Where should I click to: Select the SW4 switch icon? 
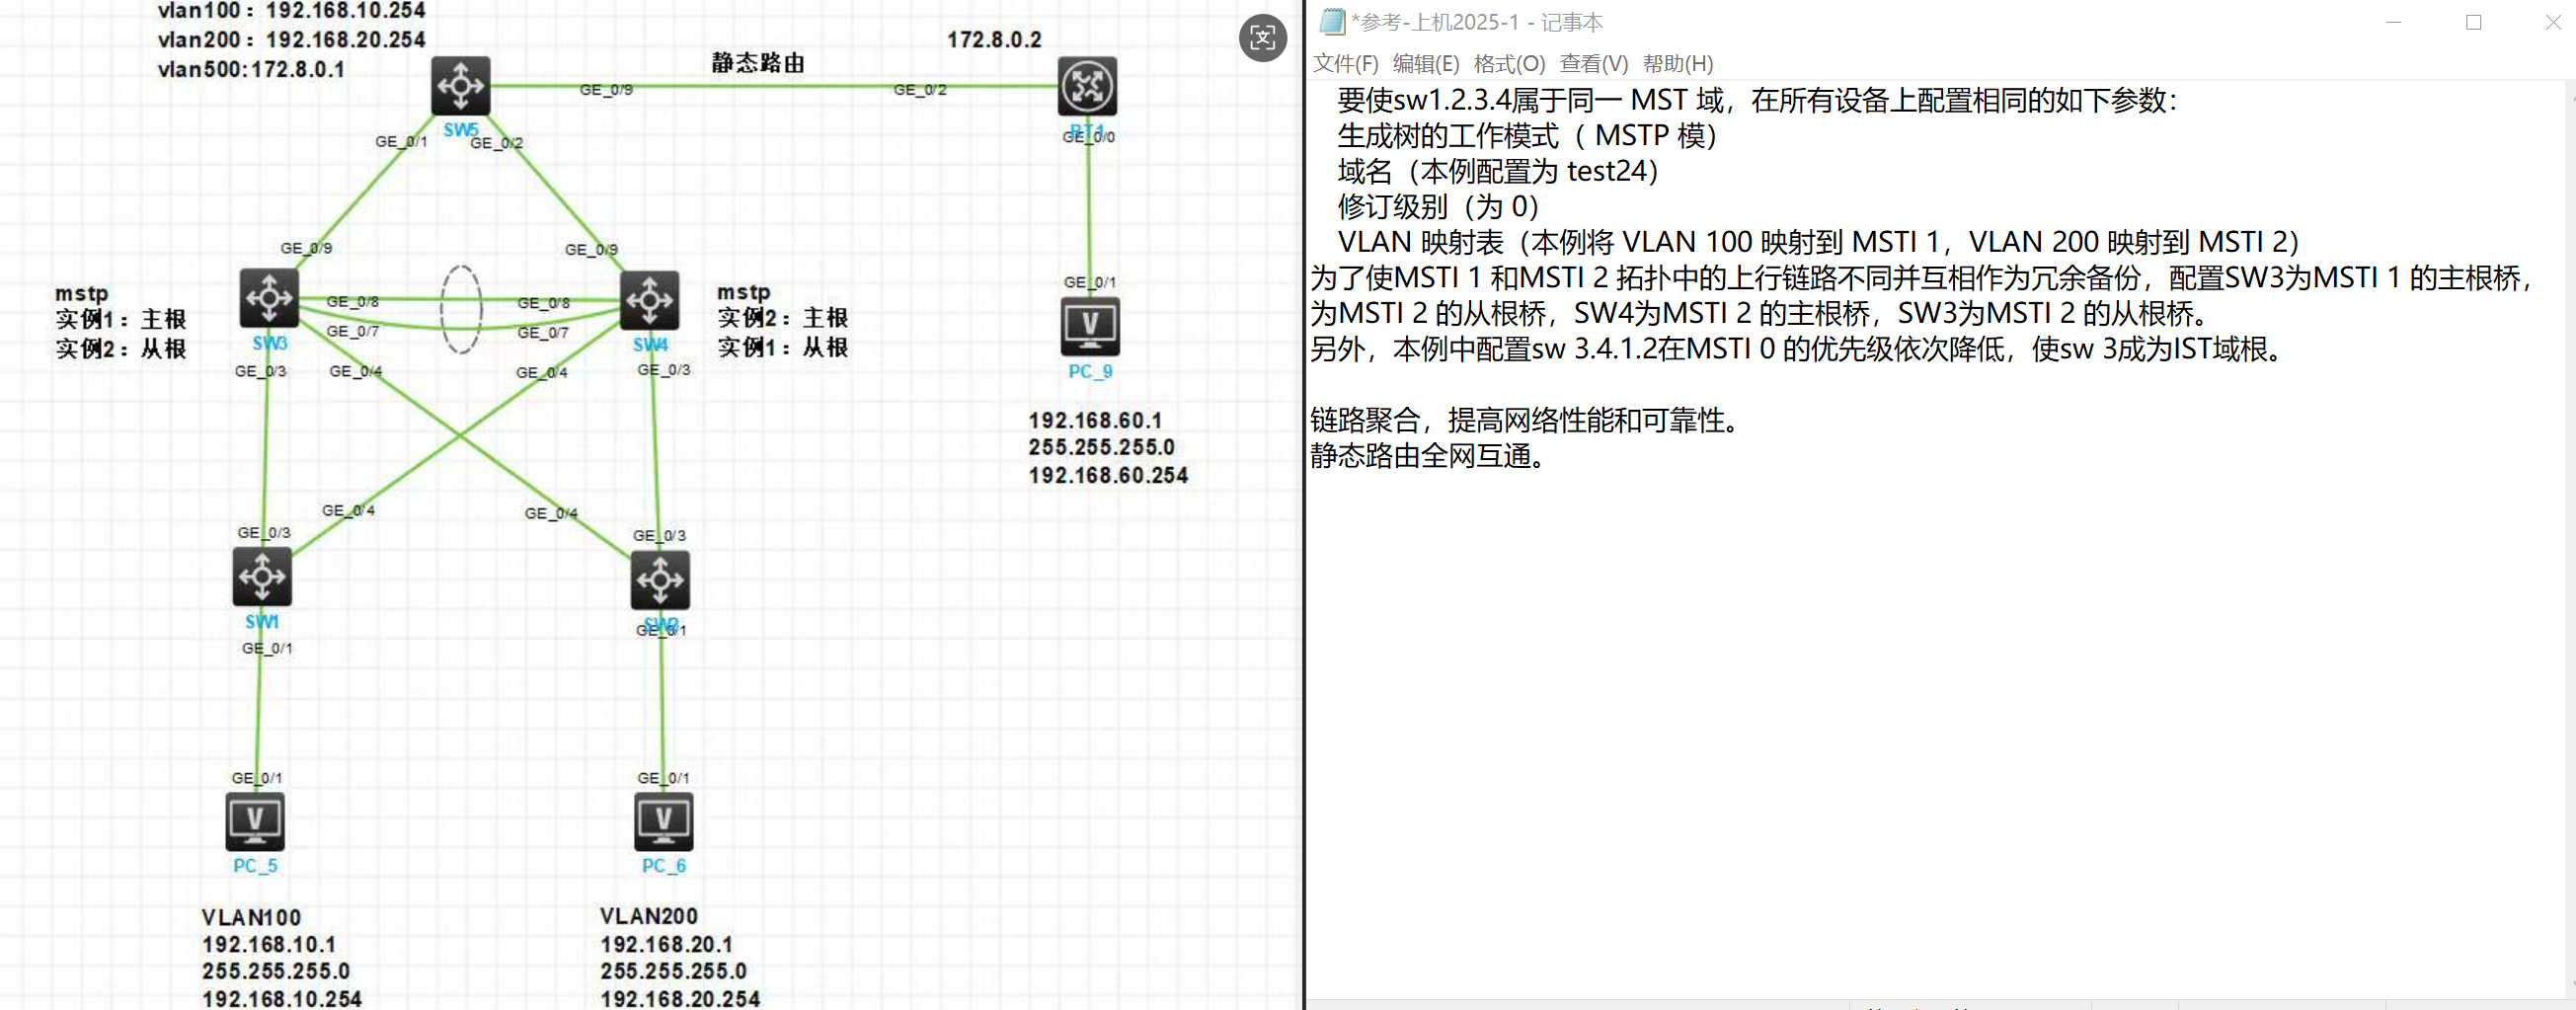(x=650, y=300)
